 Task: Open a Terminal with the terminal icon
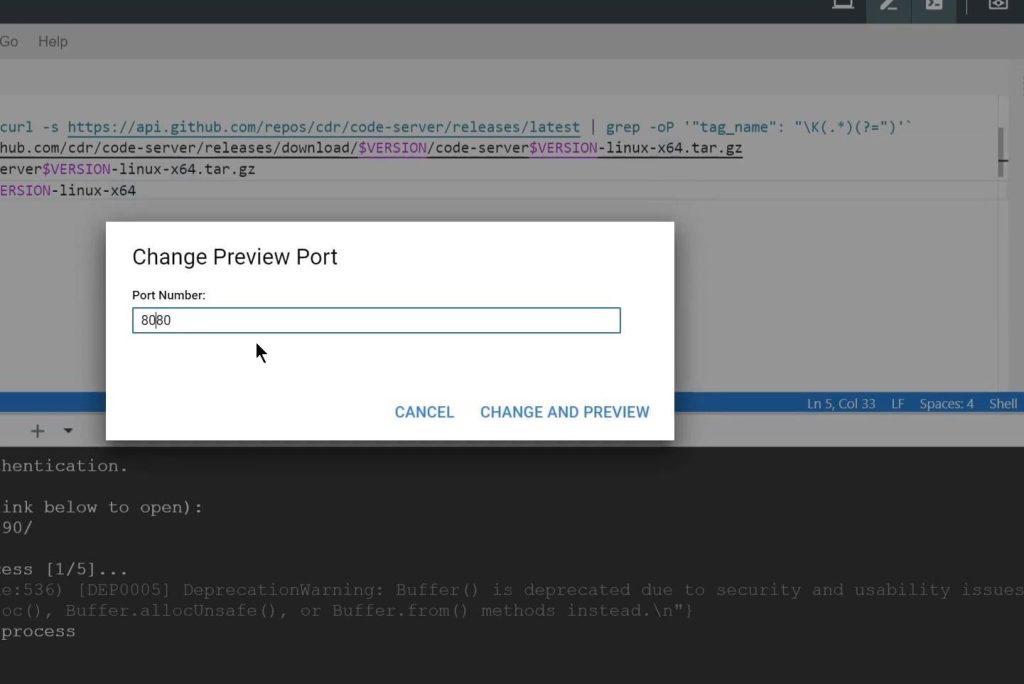click(934, 5)
